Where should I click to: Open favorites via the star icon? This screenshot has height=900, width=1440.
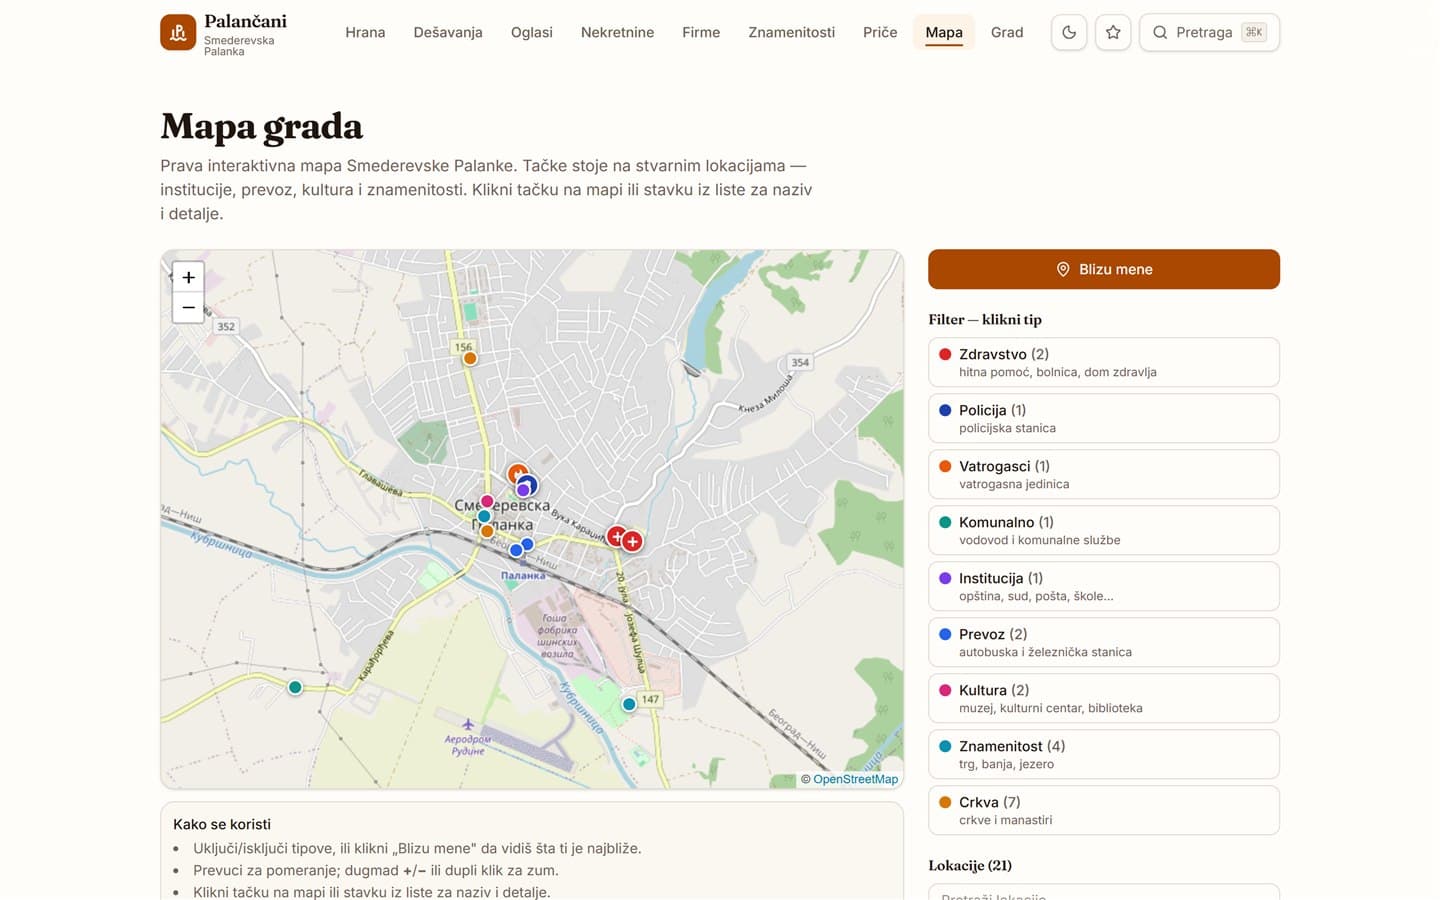tap(1113, 32)
